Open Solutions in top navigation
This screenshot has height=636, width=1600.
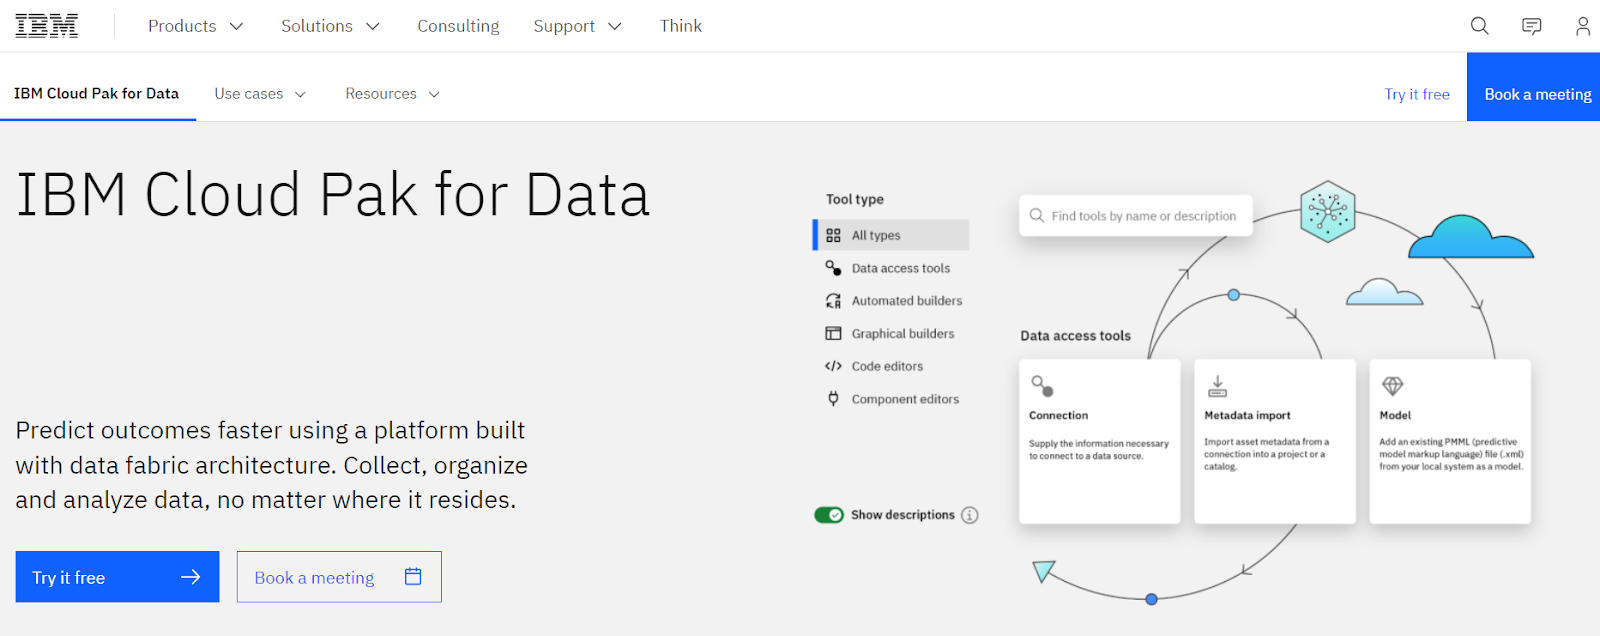pyautogui.click(x=317, y=26)
